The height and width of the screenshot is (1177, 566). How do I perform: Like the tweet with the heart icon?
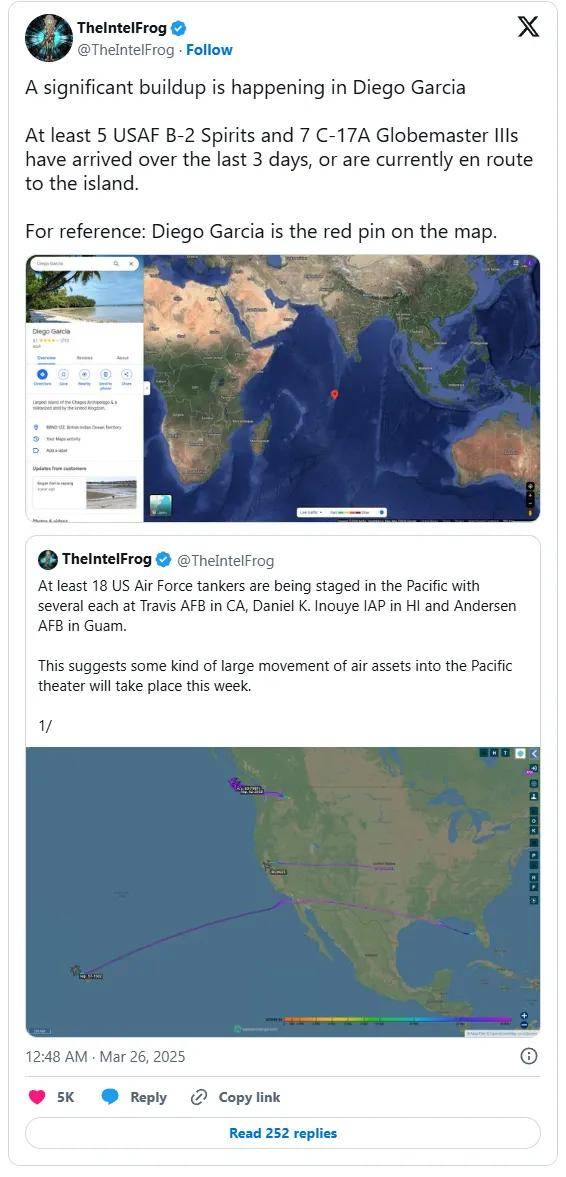tap(37, 1097)
